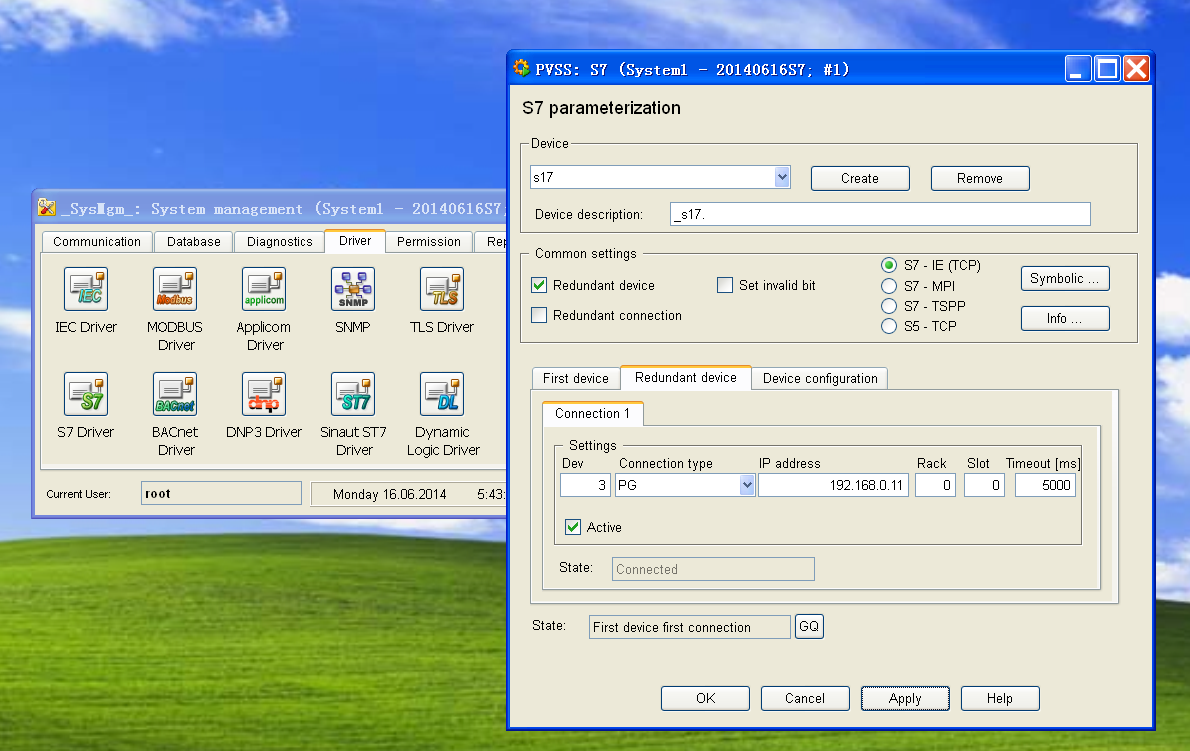Click the Rack value field
The height and width of the screenshot is (751, 1190).
tap(935, 485)
